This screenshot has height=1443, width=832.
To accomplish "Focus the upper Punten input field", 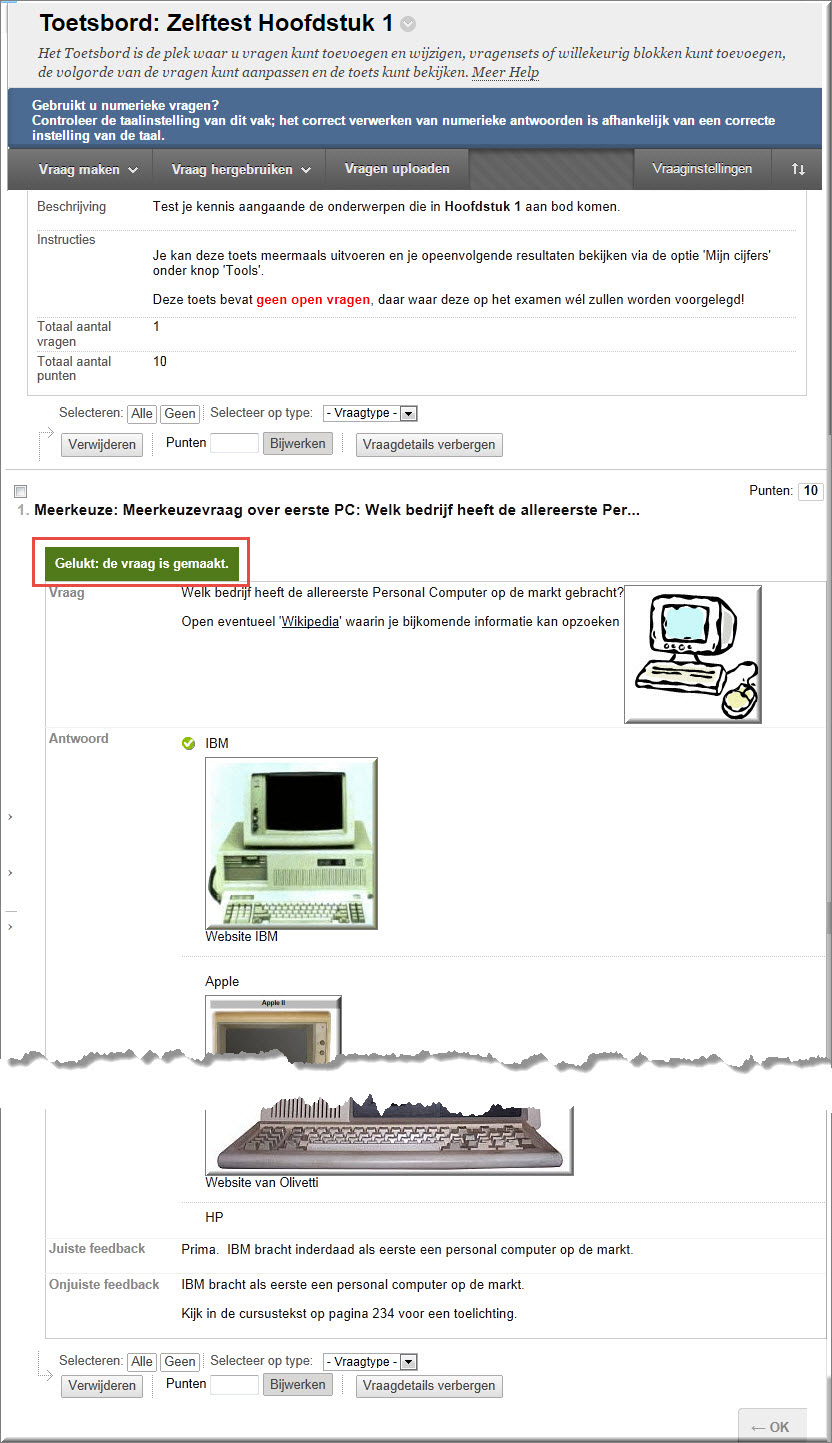I will click(x=235, y=443).
